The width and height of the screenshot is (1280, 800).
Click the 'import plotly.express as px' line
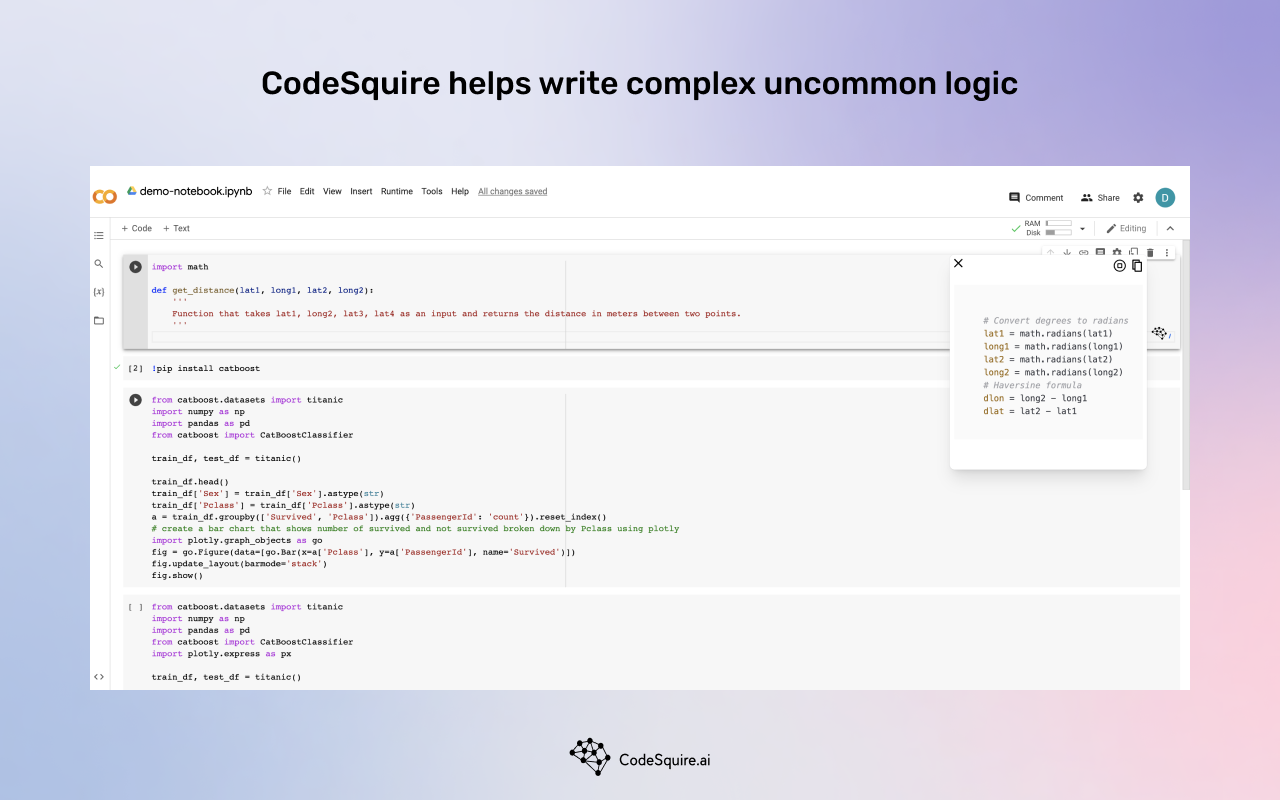pyautogui.click(x=221, y=654)
